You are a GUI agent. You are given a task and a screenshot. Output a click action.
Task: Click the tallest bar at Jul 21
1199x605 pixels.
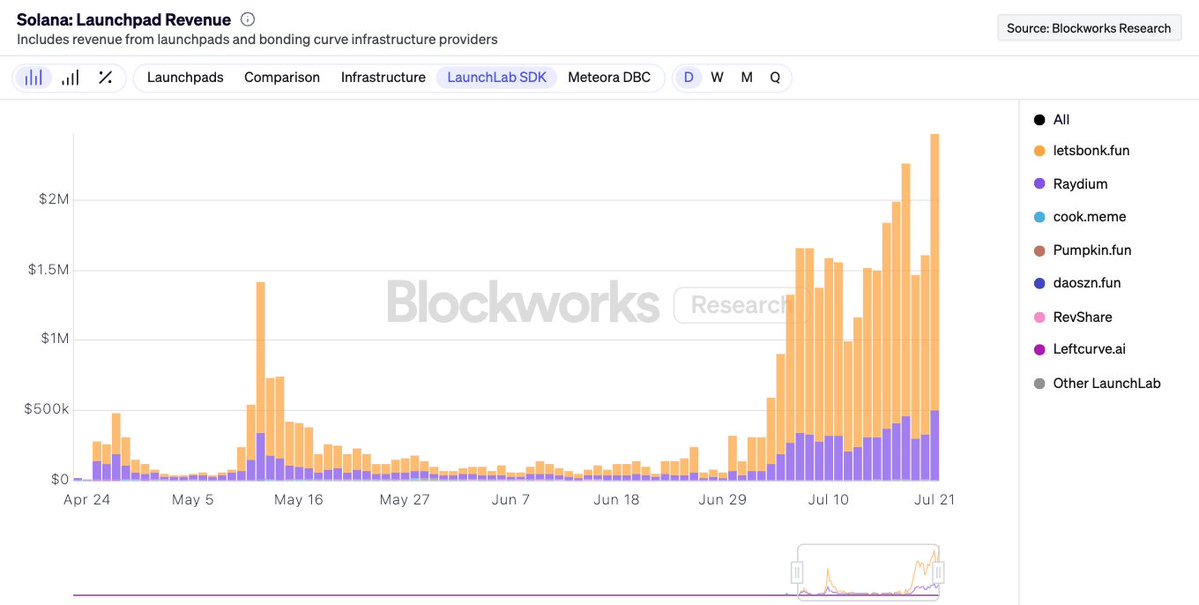pyautogui.click(x=934, y=307)
